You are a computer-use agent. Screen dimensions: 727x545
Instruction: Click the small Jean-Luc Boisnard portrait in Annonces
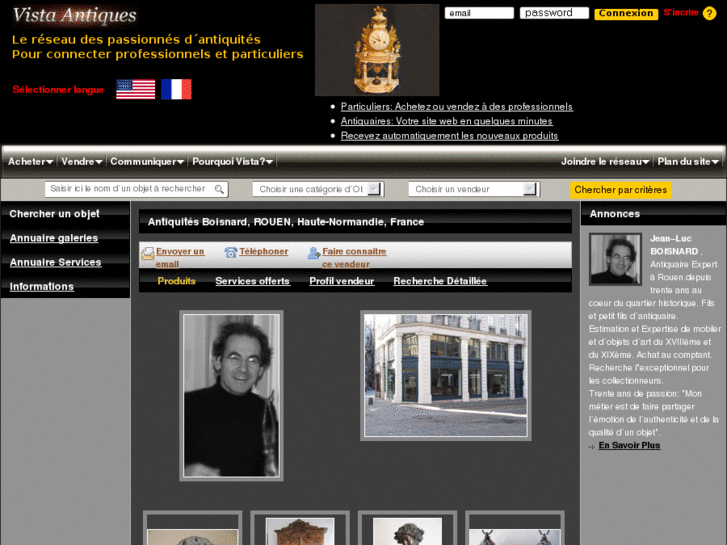pyautogui.click(x=615, y=259)
